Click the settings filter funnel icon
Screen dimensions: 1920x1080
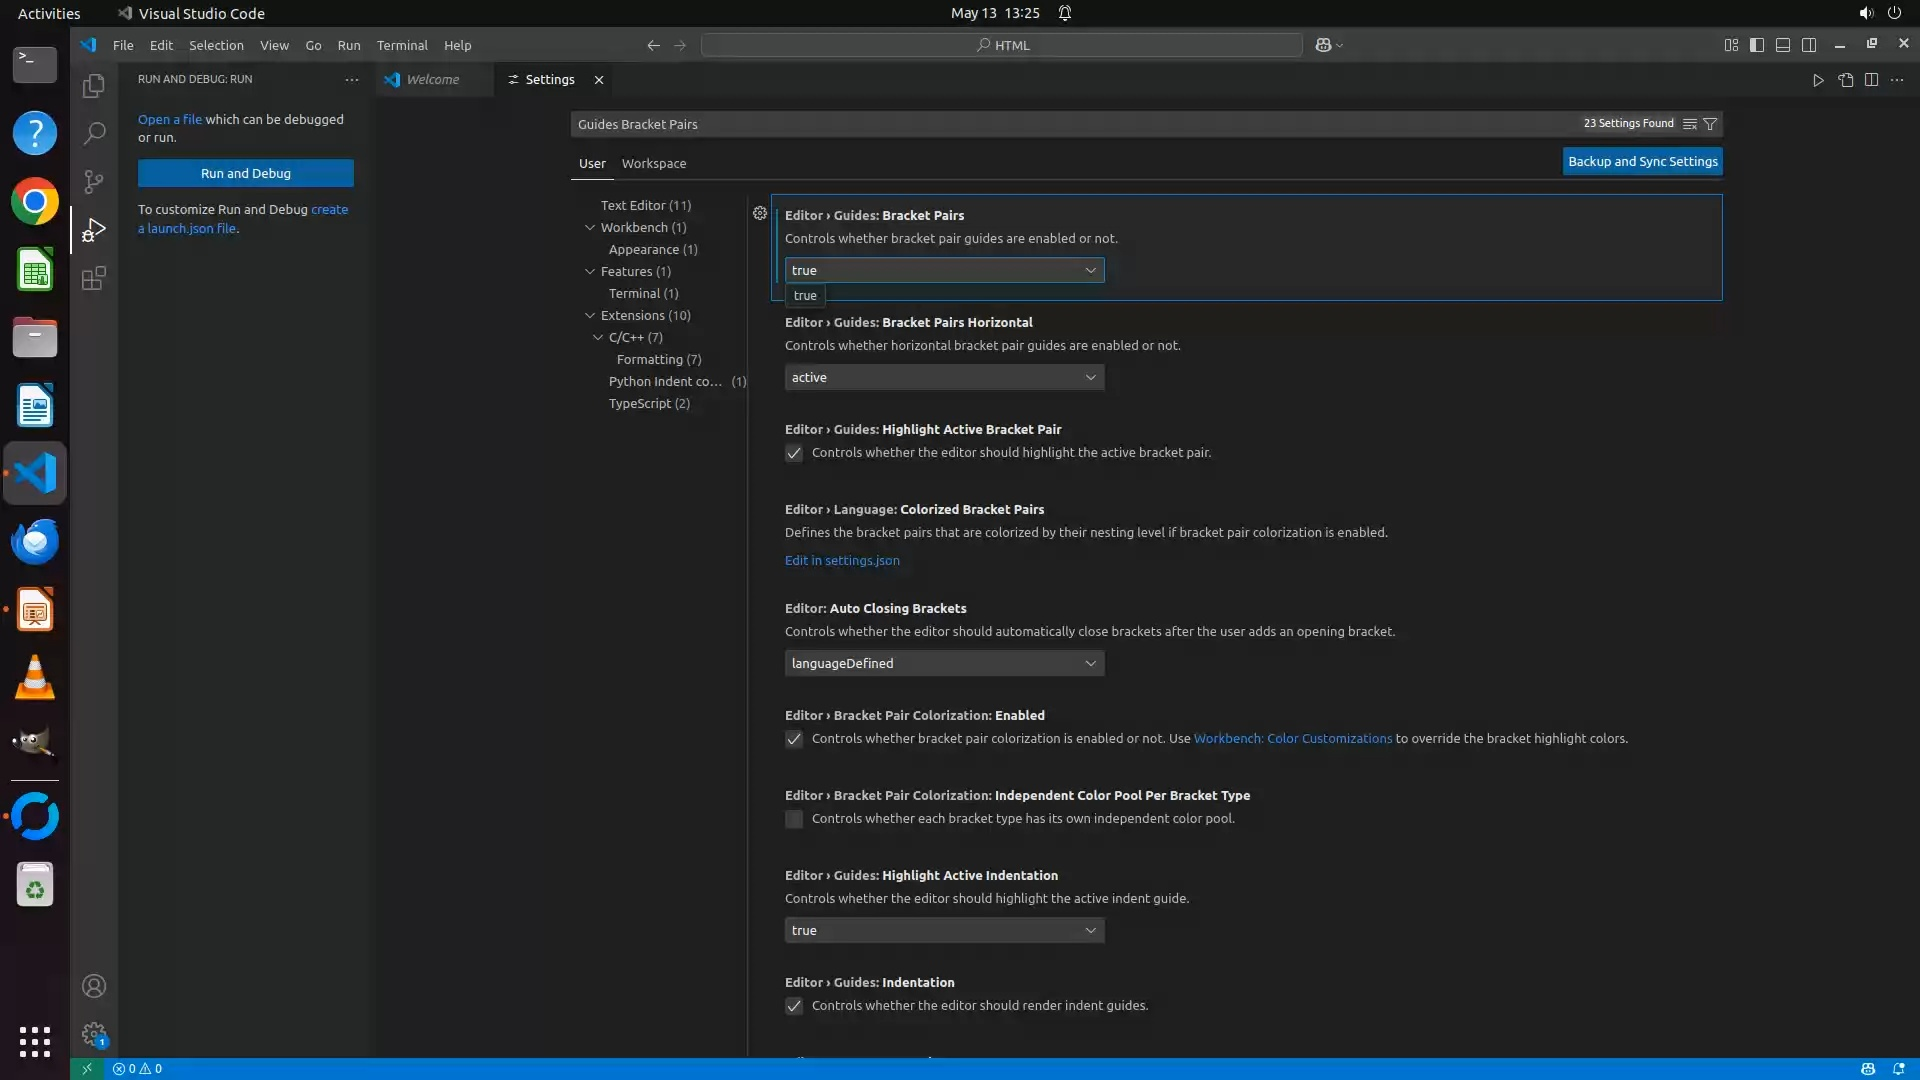pyautogui.click(x=1710, y=124)
